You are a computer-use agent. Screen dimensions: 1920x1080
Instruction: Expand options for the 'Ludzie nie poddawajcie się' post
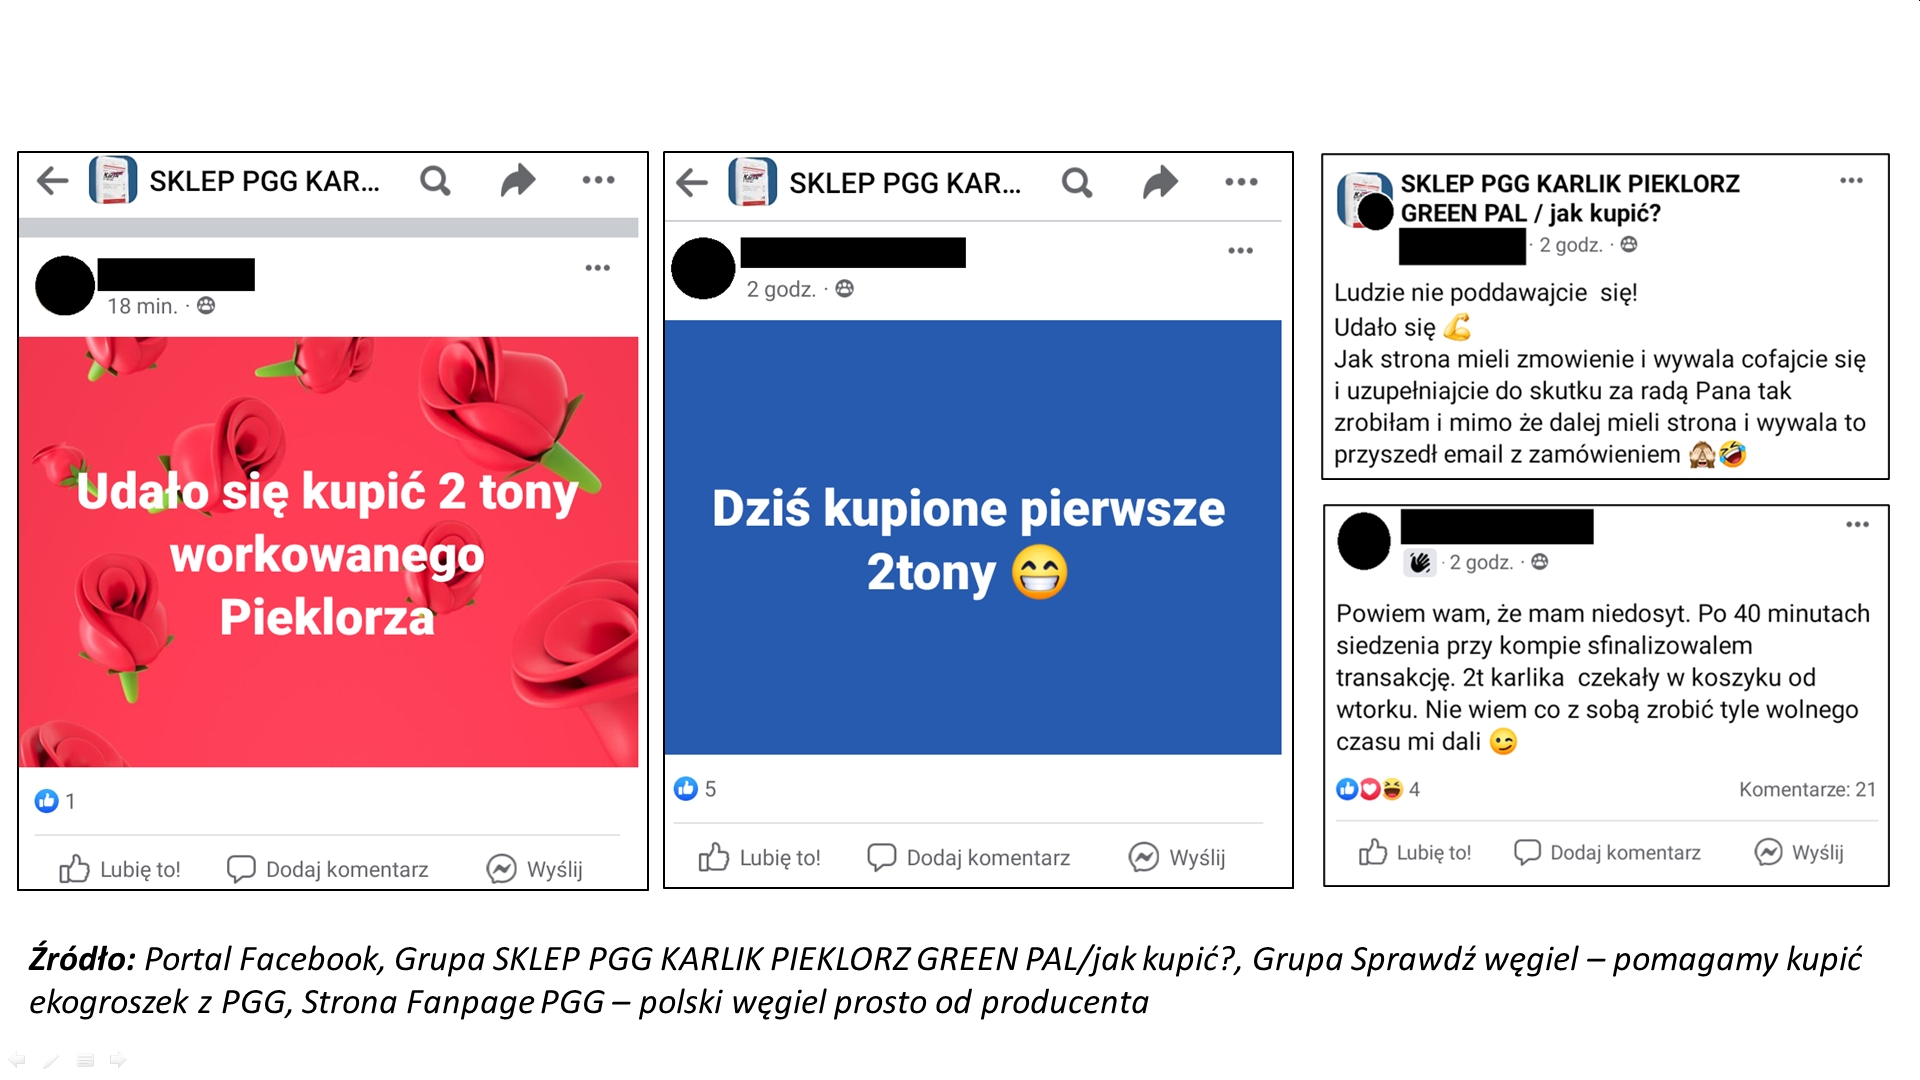click(x=1851, y=181)
